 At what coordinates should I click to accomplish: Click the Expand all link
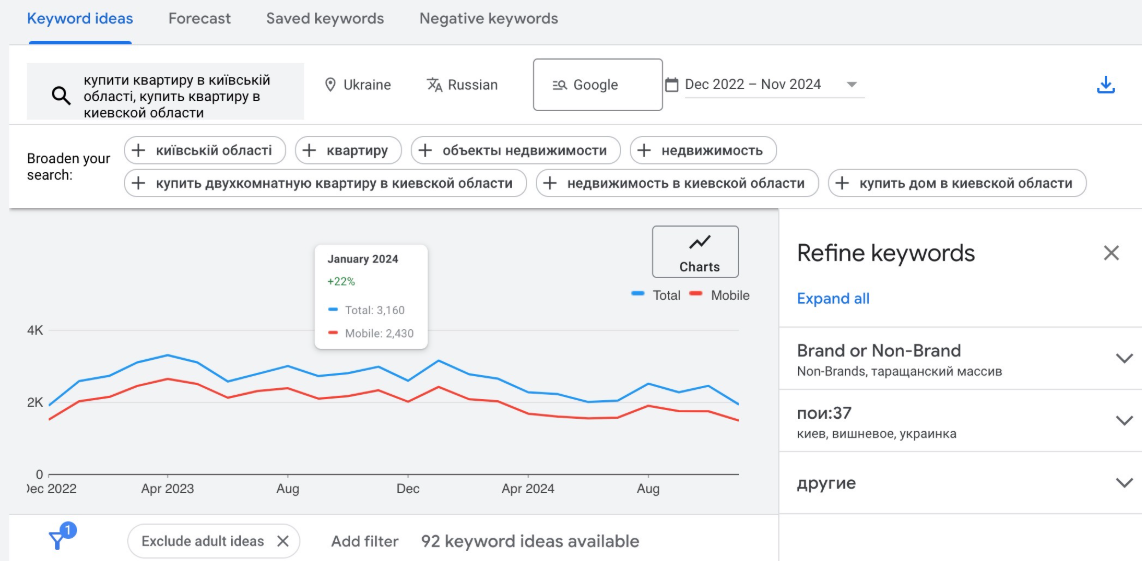point(833,298)
